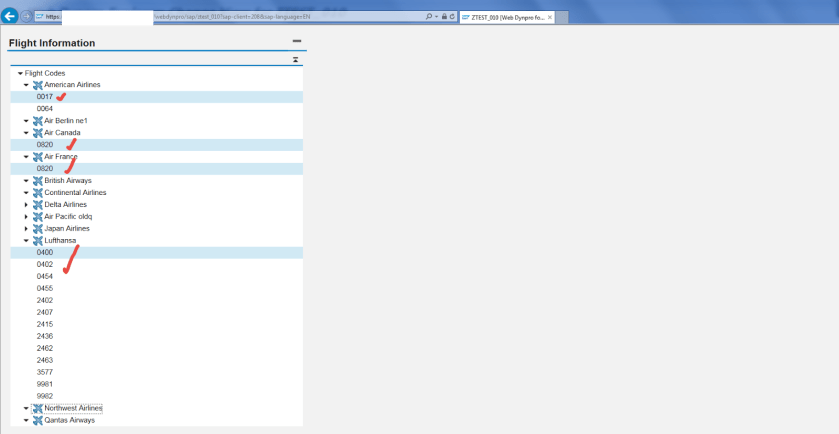Select Lufthansa flight 0400

tap(45, 253)
